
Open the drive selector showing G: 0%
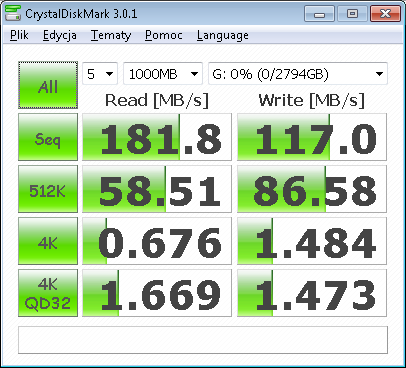tap(298, 74)
